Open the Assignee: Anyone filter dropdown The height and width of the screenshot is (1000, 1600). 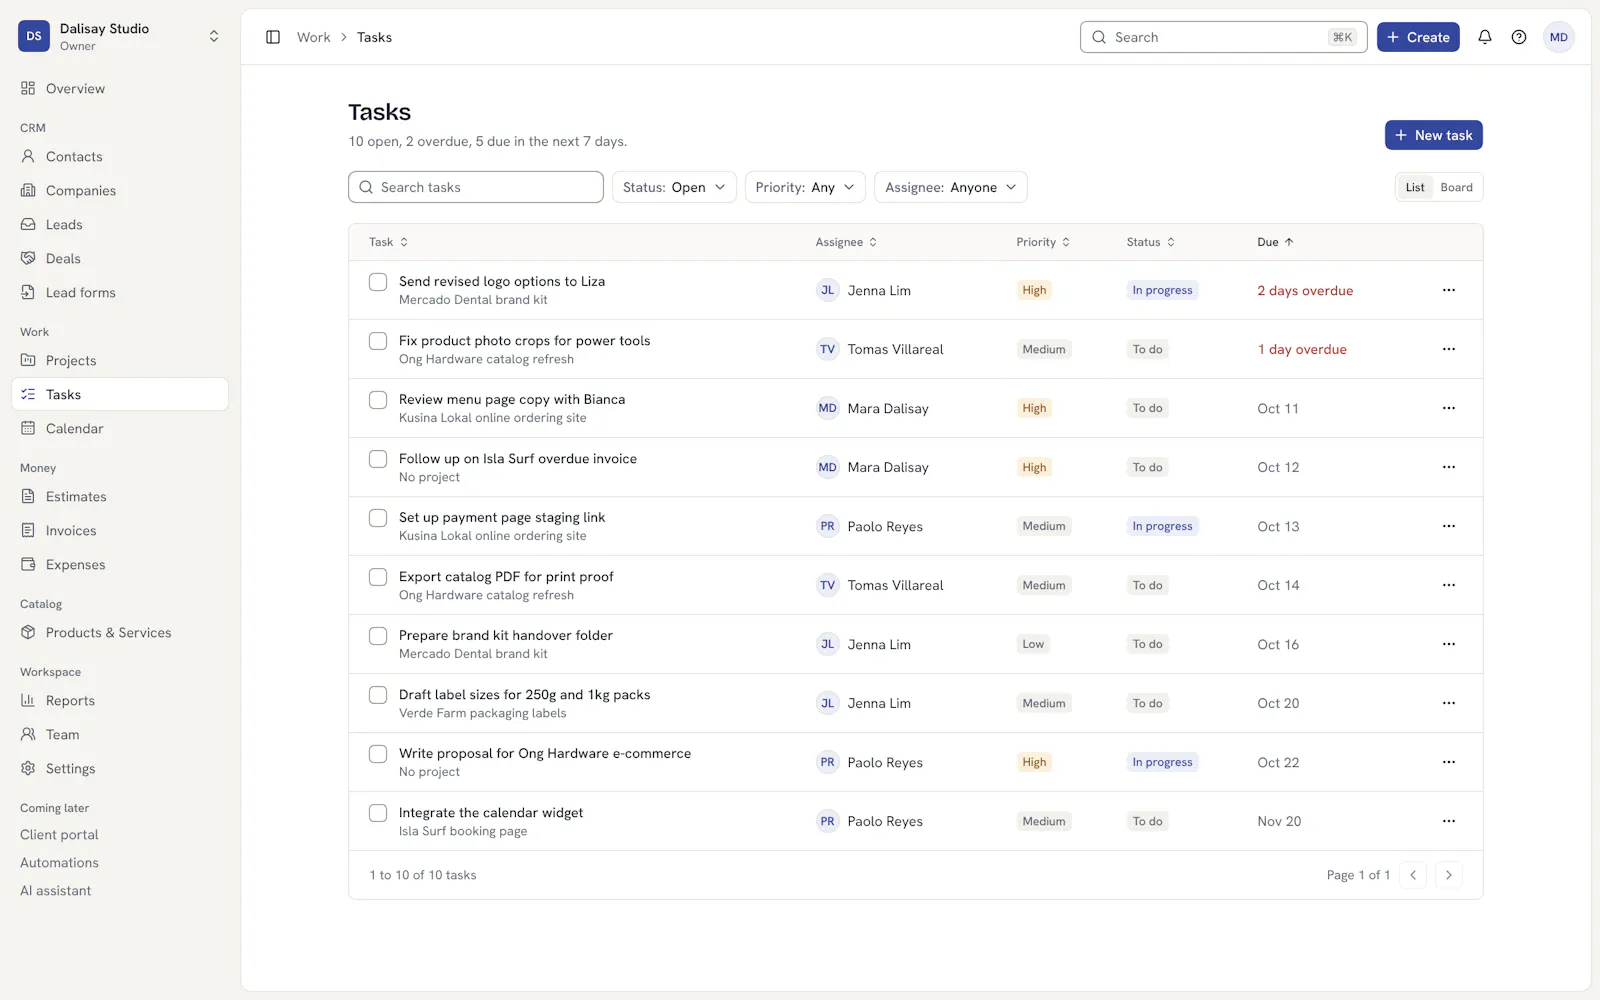951,187
